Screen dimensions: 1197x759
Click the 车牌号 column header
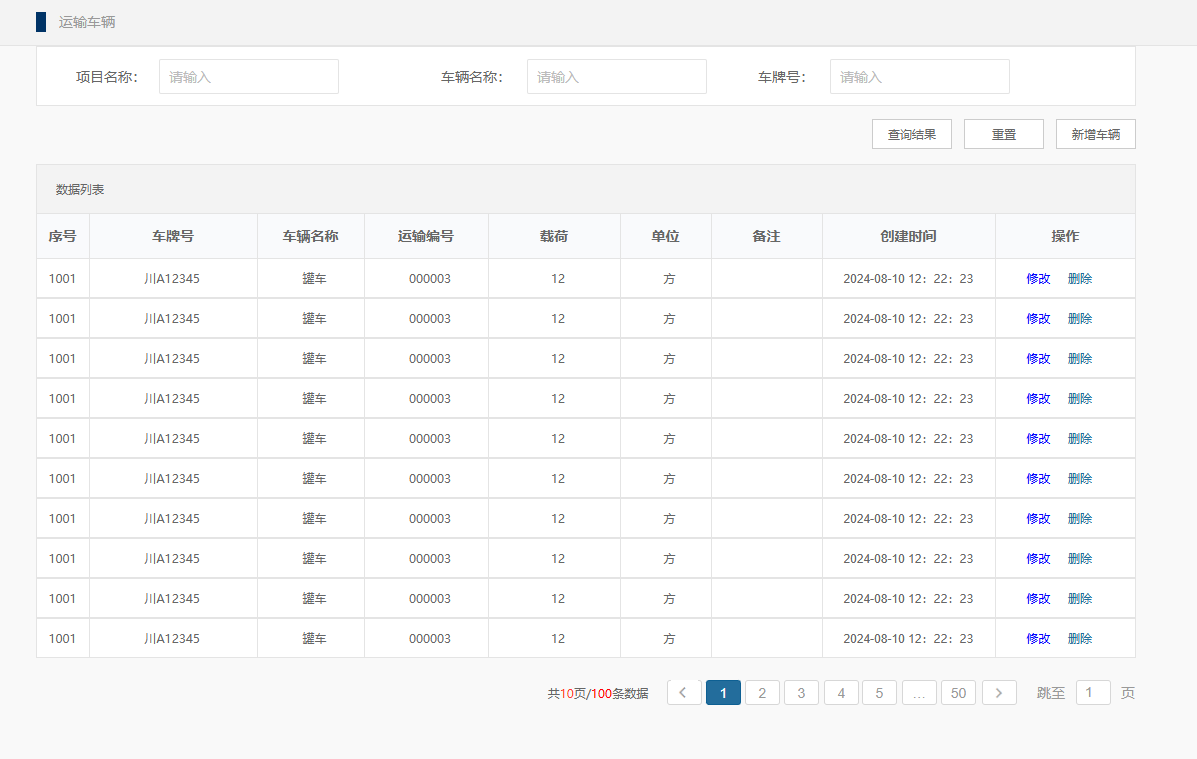[x=173, y=237]
